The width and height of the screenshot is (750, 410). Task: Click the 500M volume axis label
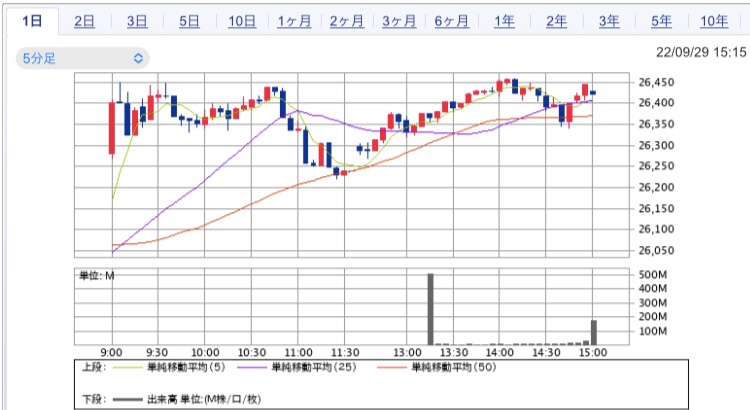[x=652, y=275]
